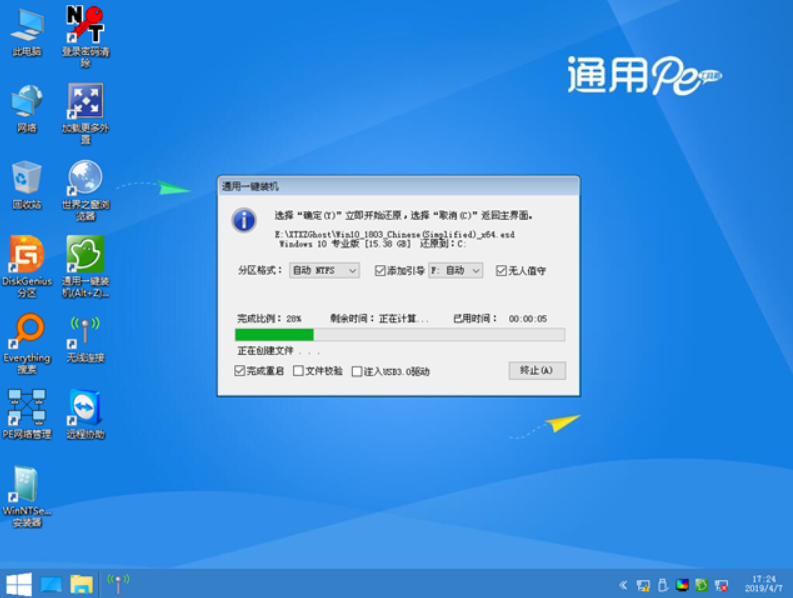The width and height of the screenshot is (793, 598).
Task: Click the Win10_1803 esd file path text
Action: [x=394, y=234]
